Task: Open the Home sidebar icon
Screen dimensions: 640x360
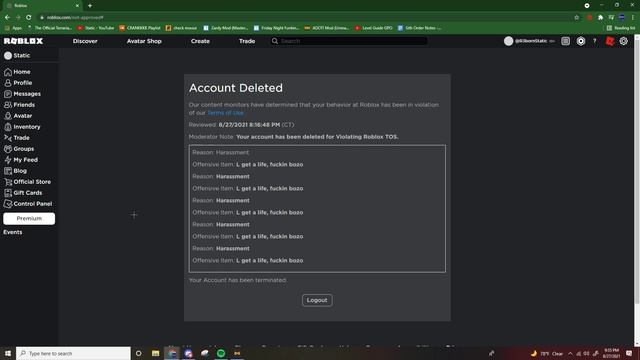Action: pos(8,72)
